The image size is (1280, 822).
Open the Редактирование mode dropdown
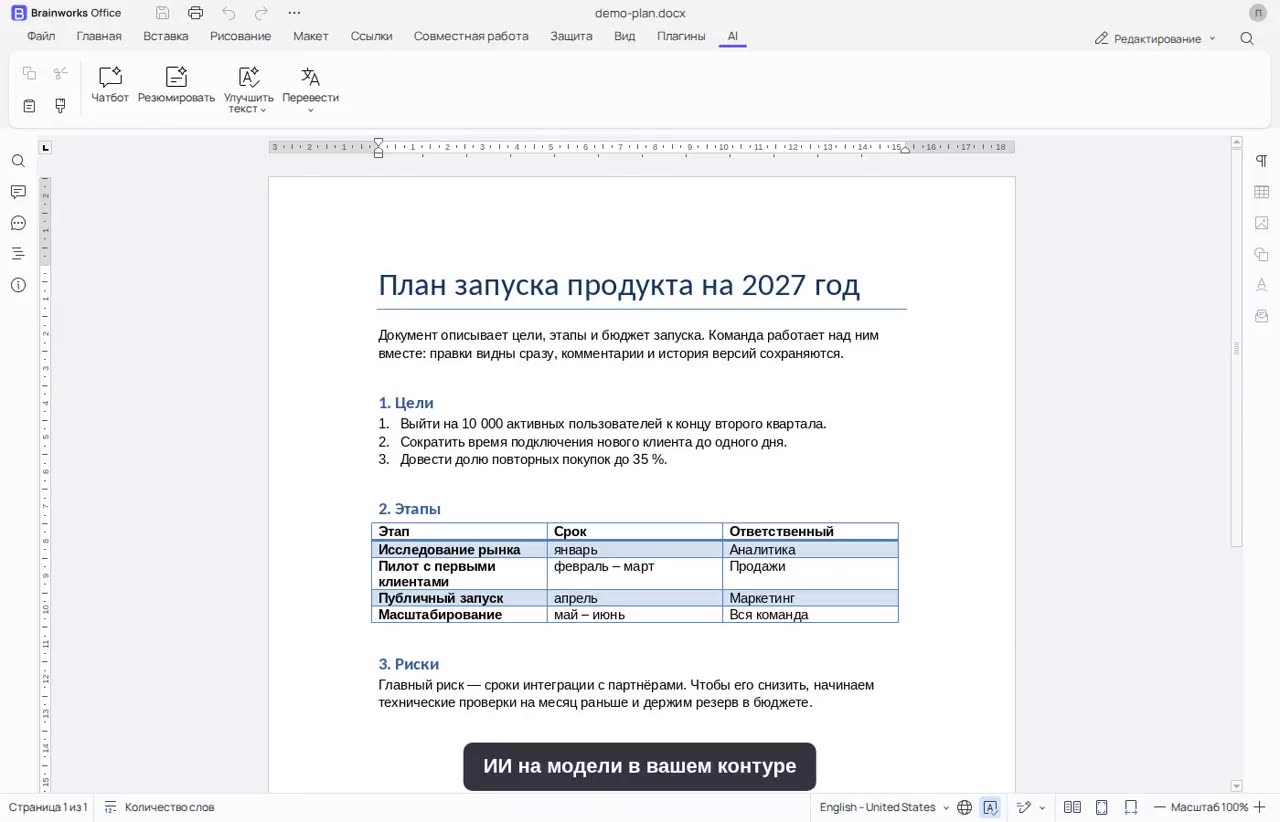pyautogui.click(x=1155, y=38)
